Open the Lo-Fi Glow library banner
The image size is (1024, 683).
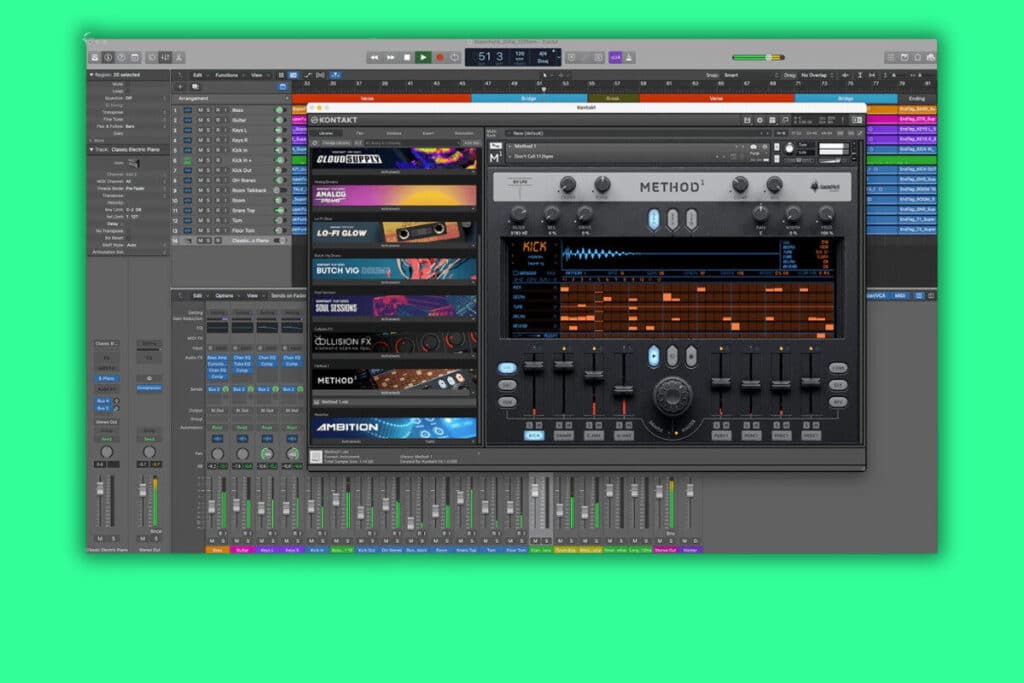[x=395, y=232]
